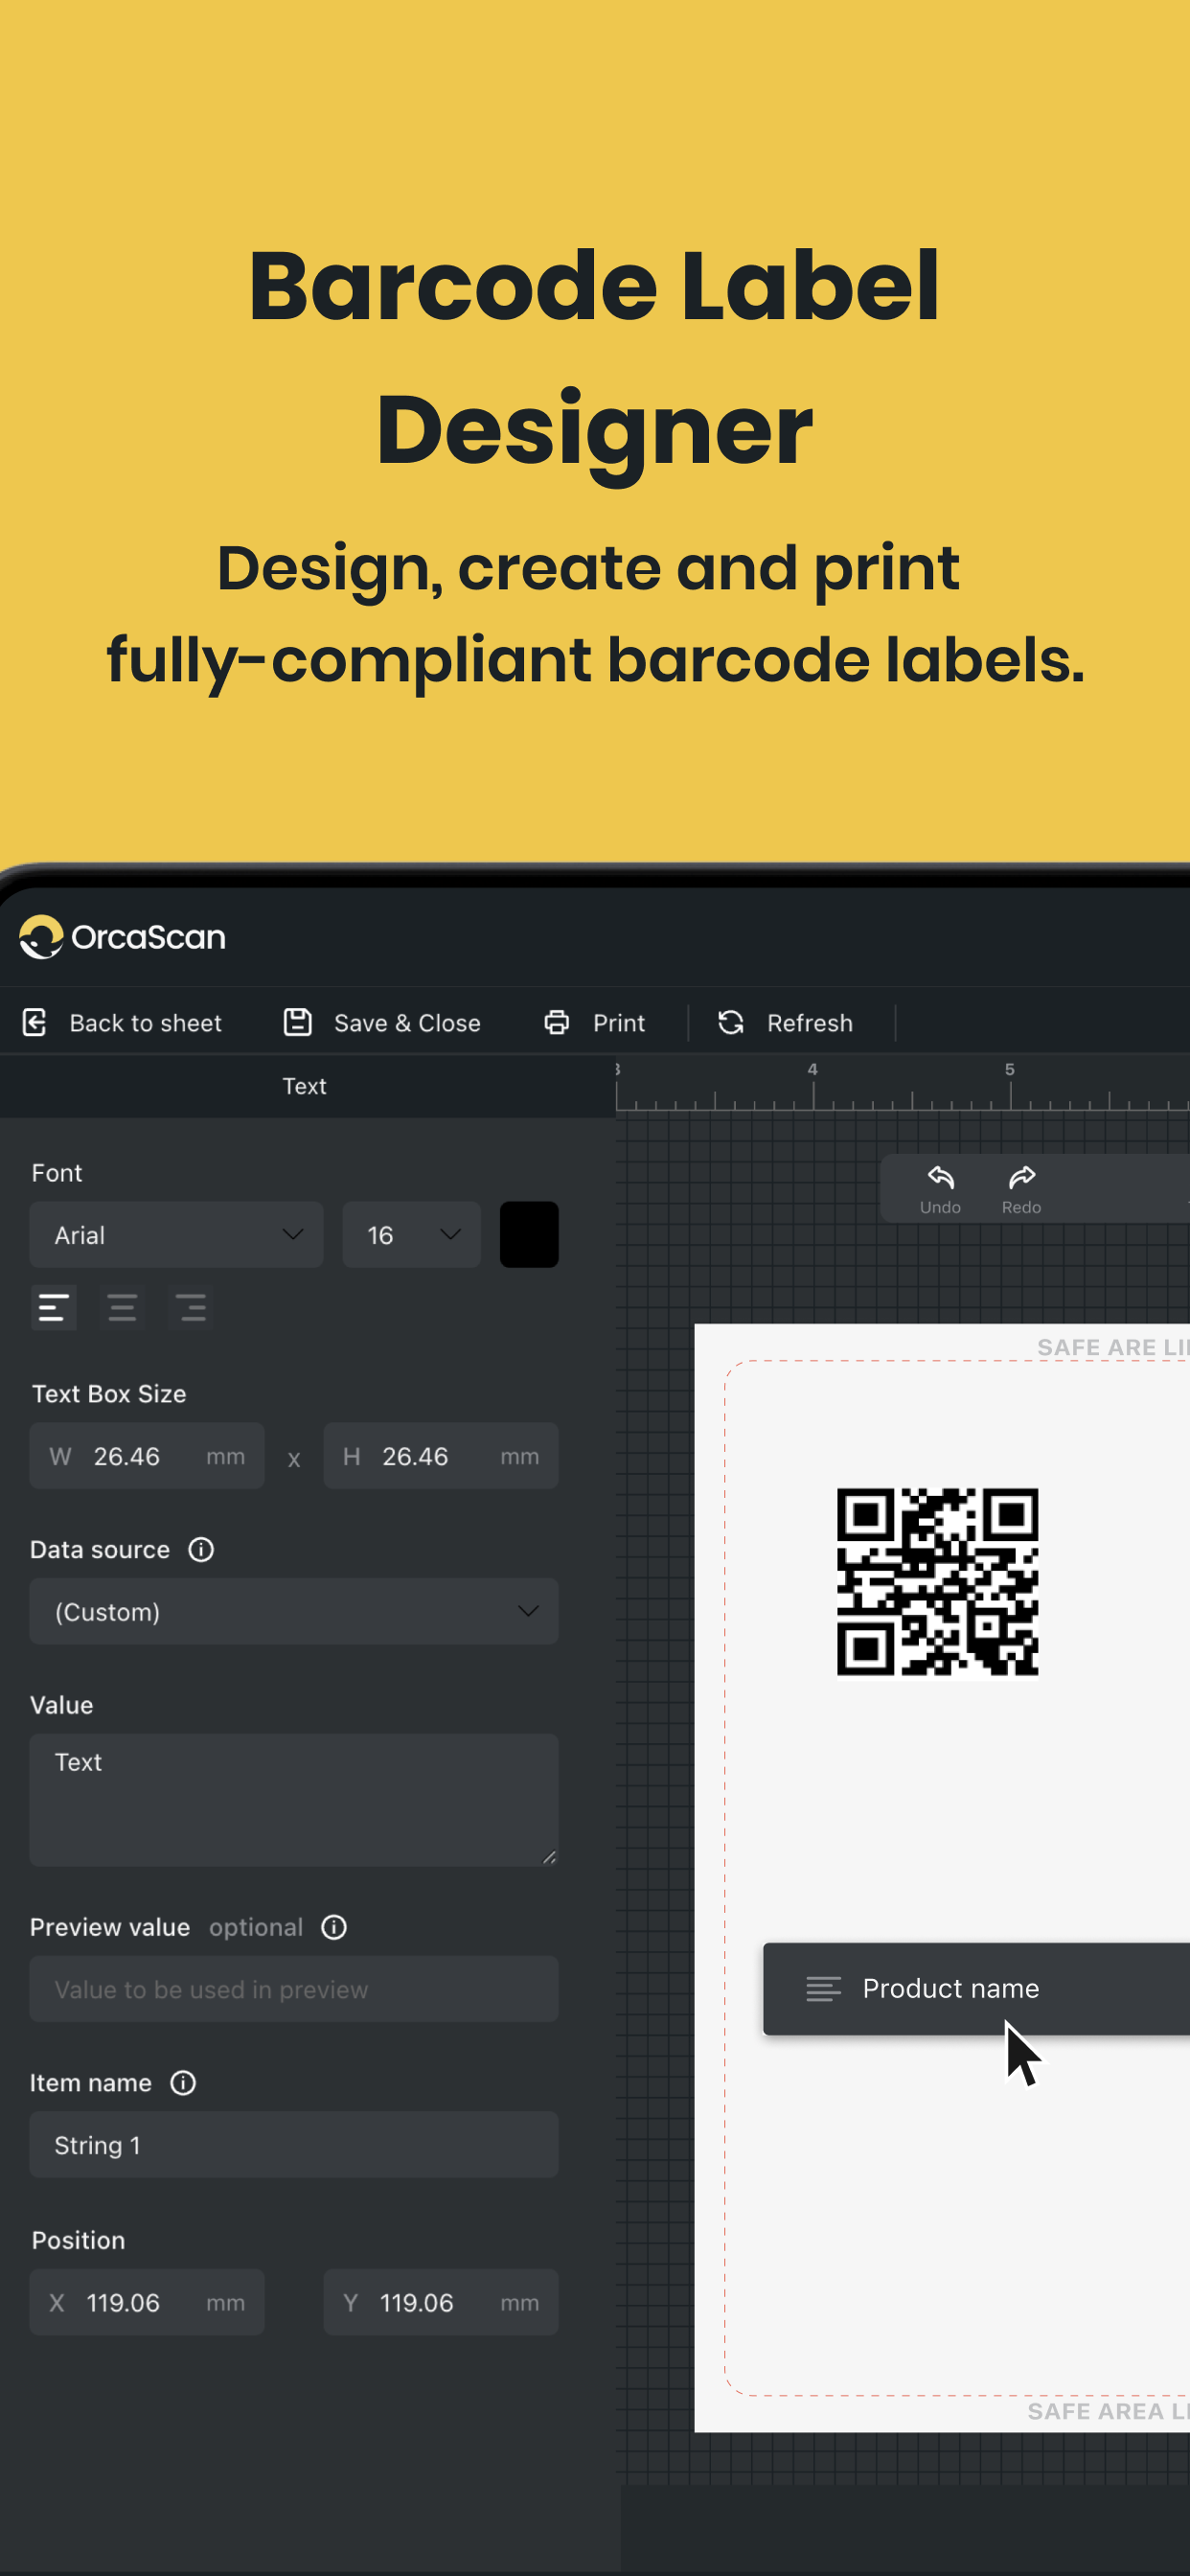The image size is (1190, 2576).
Task: Open the Text properties tab
Action: pyautogui.click(x=304, y=1086)
